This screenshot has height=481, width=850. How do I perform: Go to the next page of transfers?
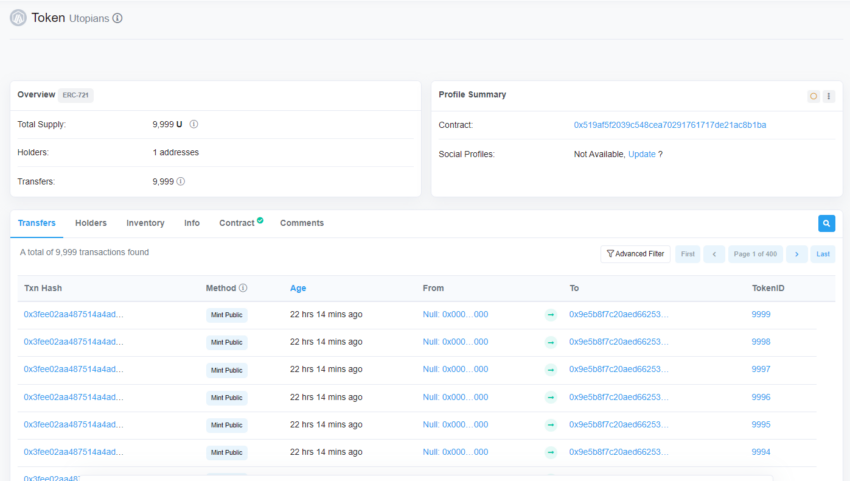796,254
